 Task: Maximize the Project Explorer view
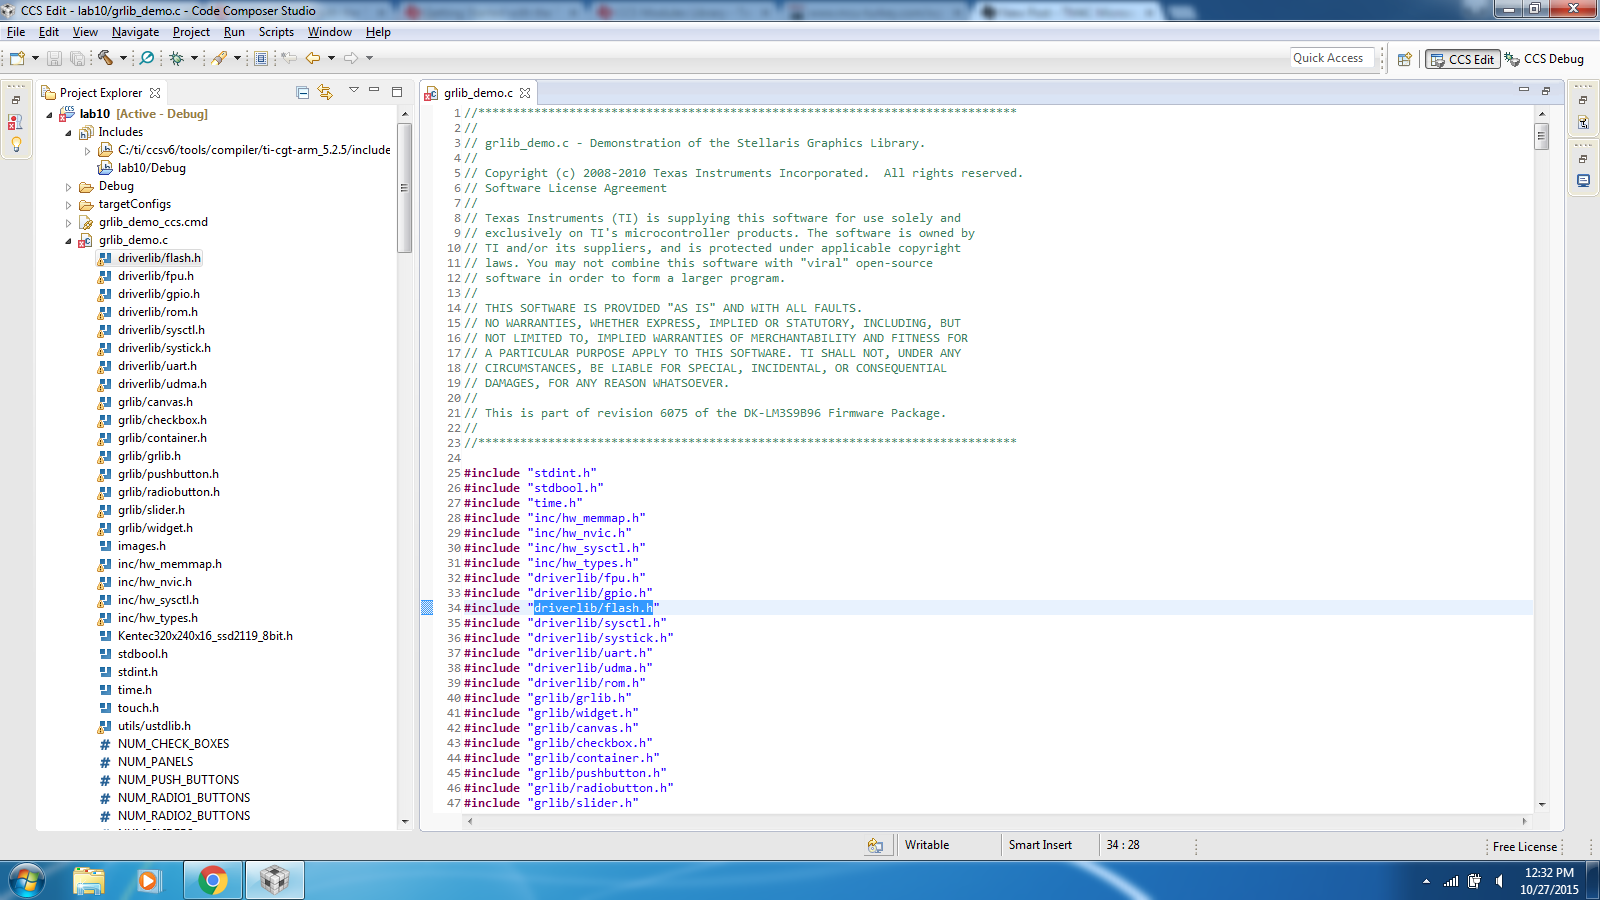point(396,91)
